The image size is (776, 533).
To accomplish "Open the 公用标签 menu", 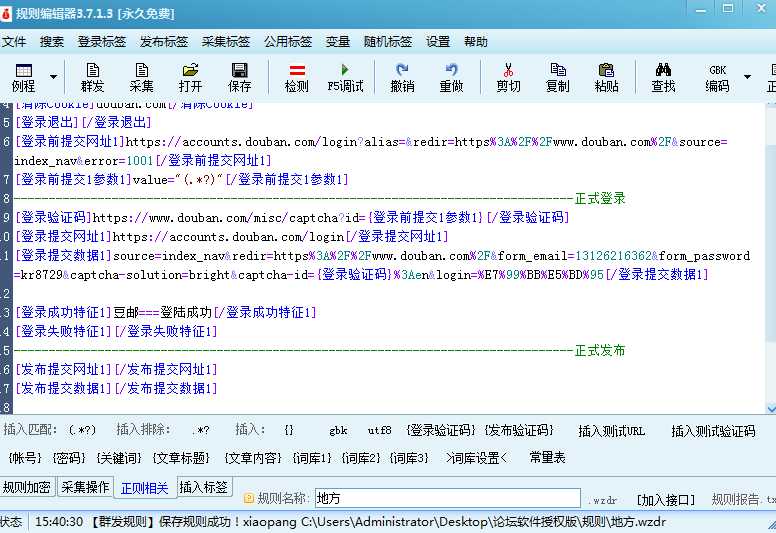I will click(288, 42).
